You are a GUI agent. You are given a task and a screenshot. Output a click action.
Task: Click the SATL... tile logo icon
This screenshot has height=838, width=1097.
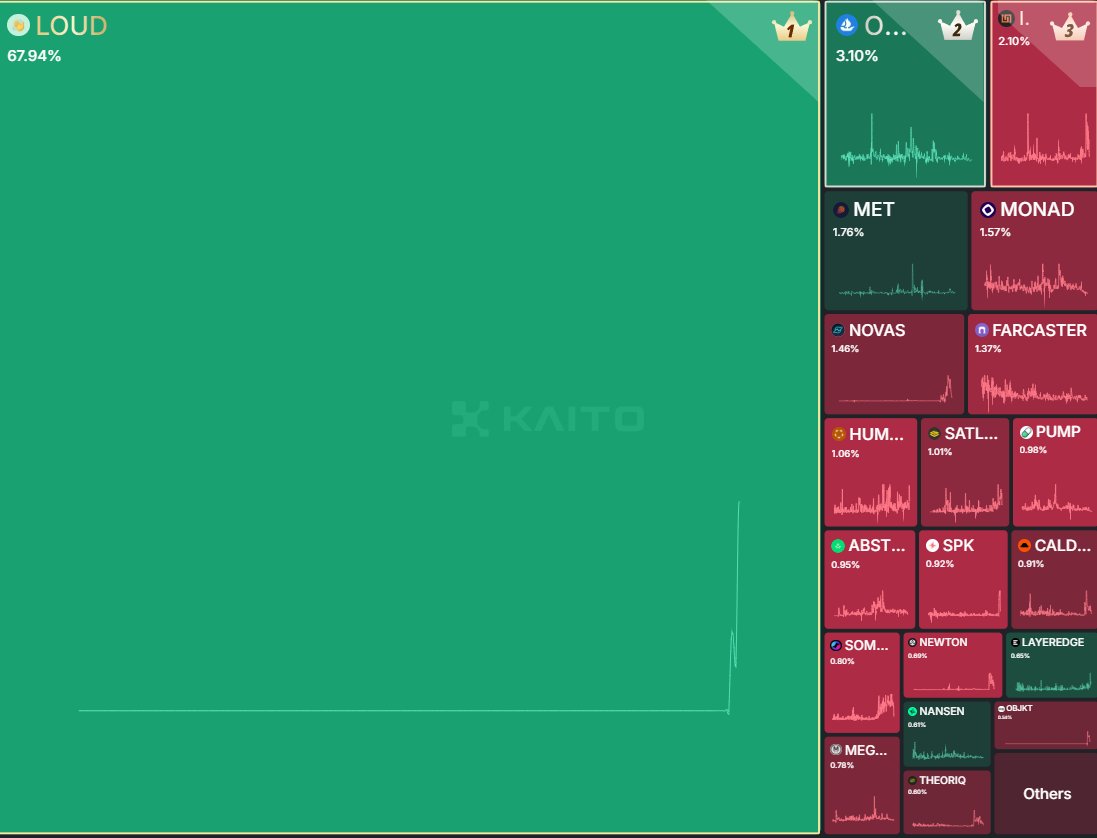(x=934, y=434)
